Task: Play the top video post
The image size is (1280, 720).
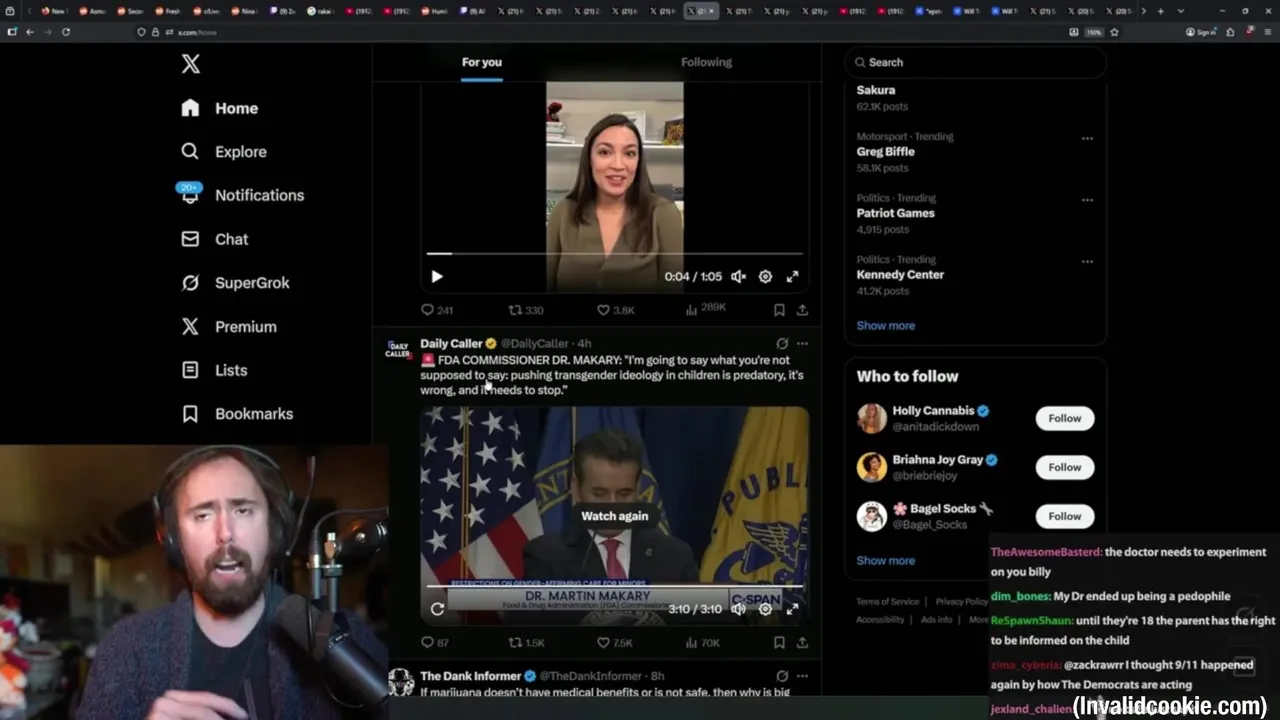Action: (436, 277)
